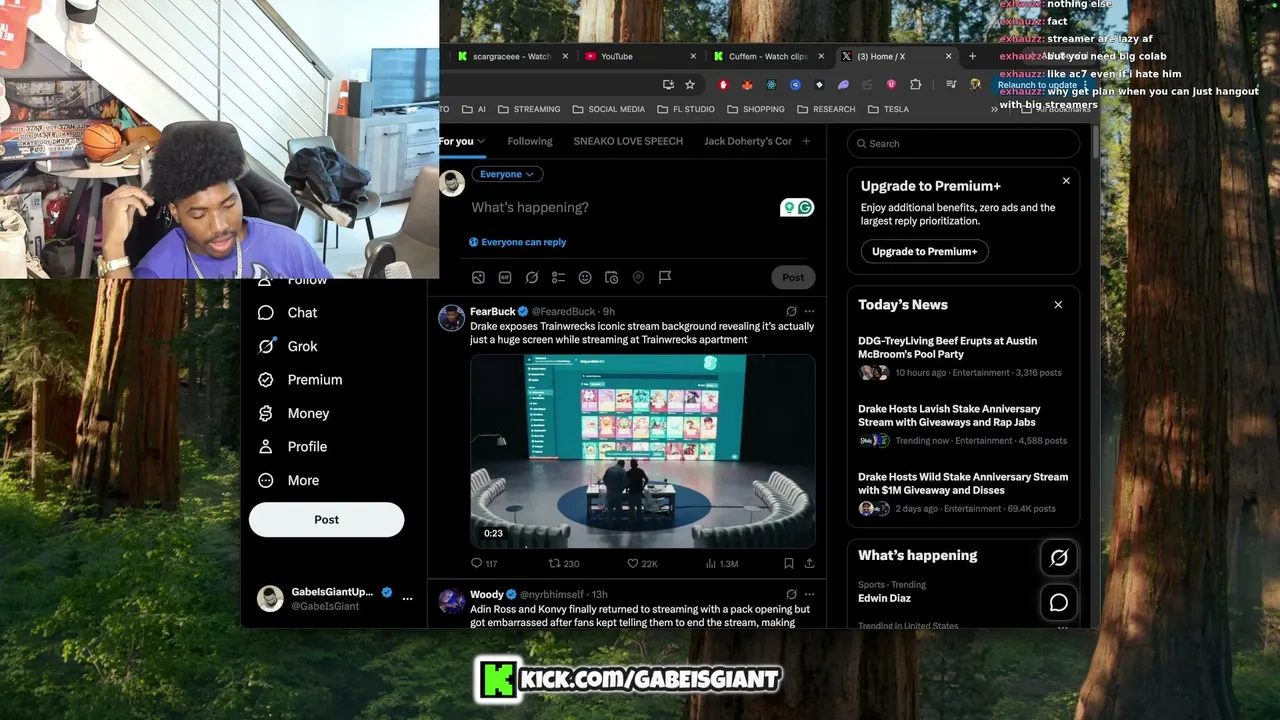Screen dimensions: 1280x720
Task: Click Everyone can reply setting
Action: click(517, 242)
